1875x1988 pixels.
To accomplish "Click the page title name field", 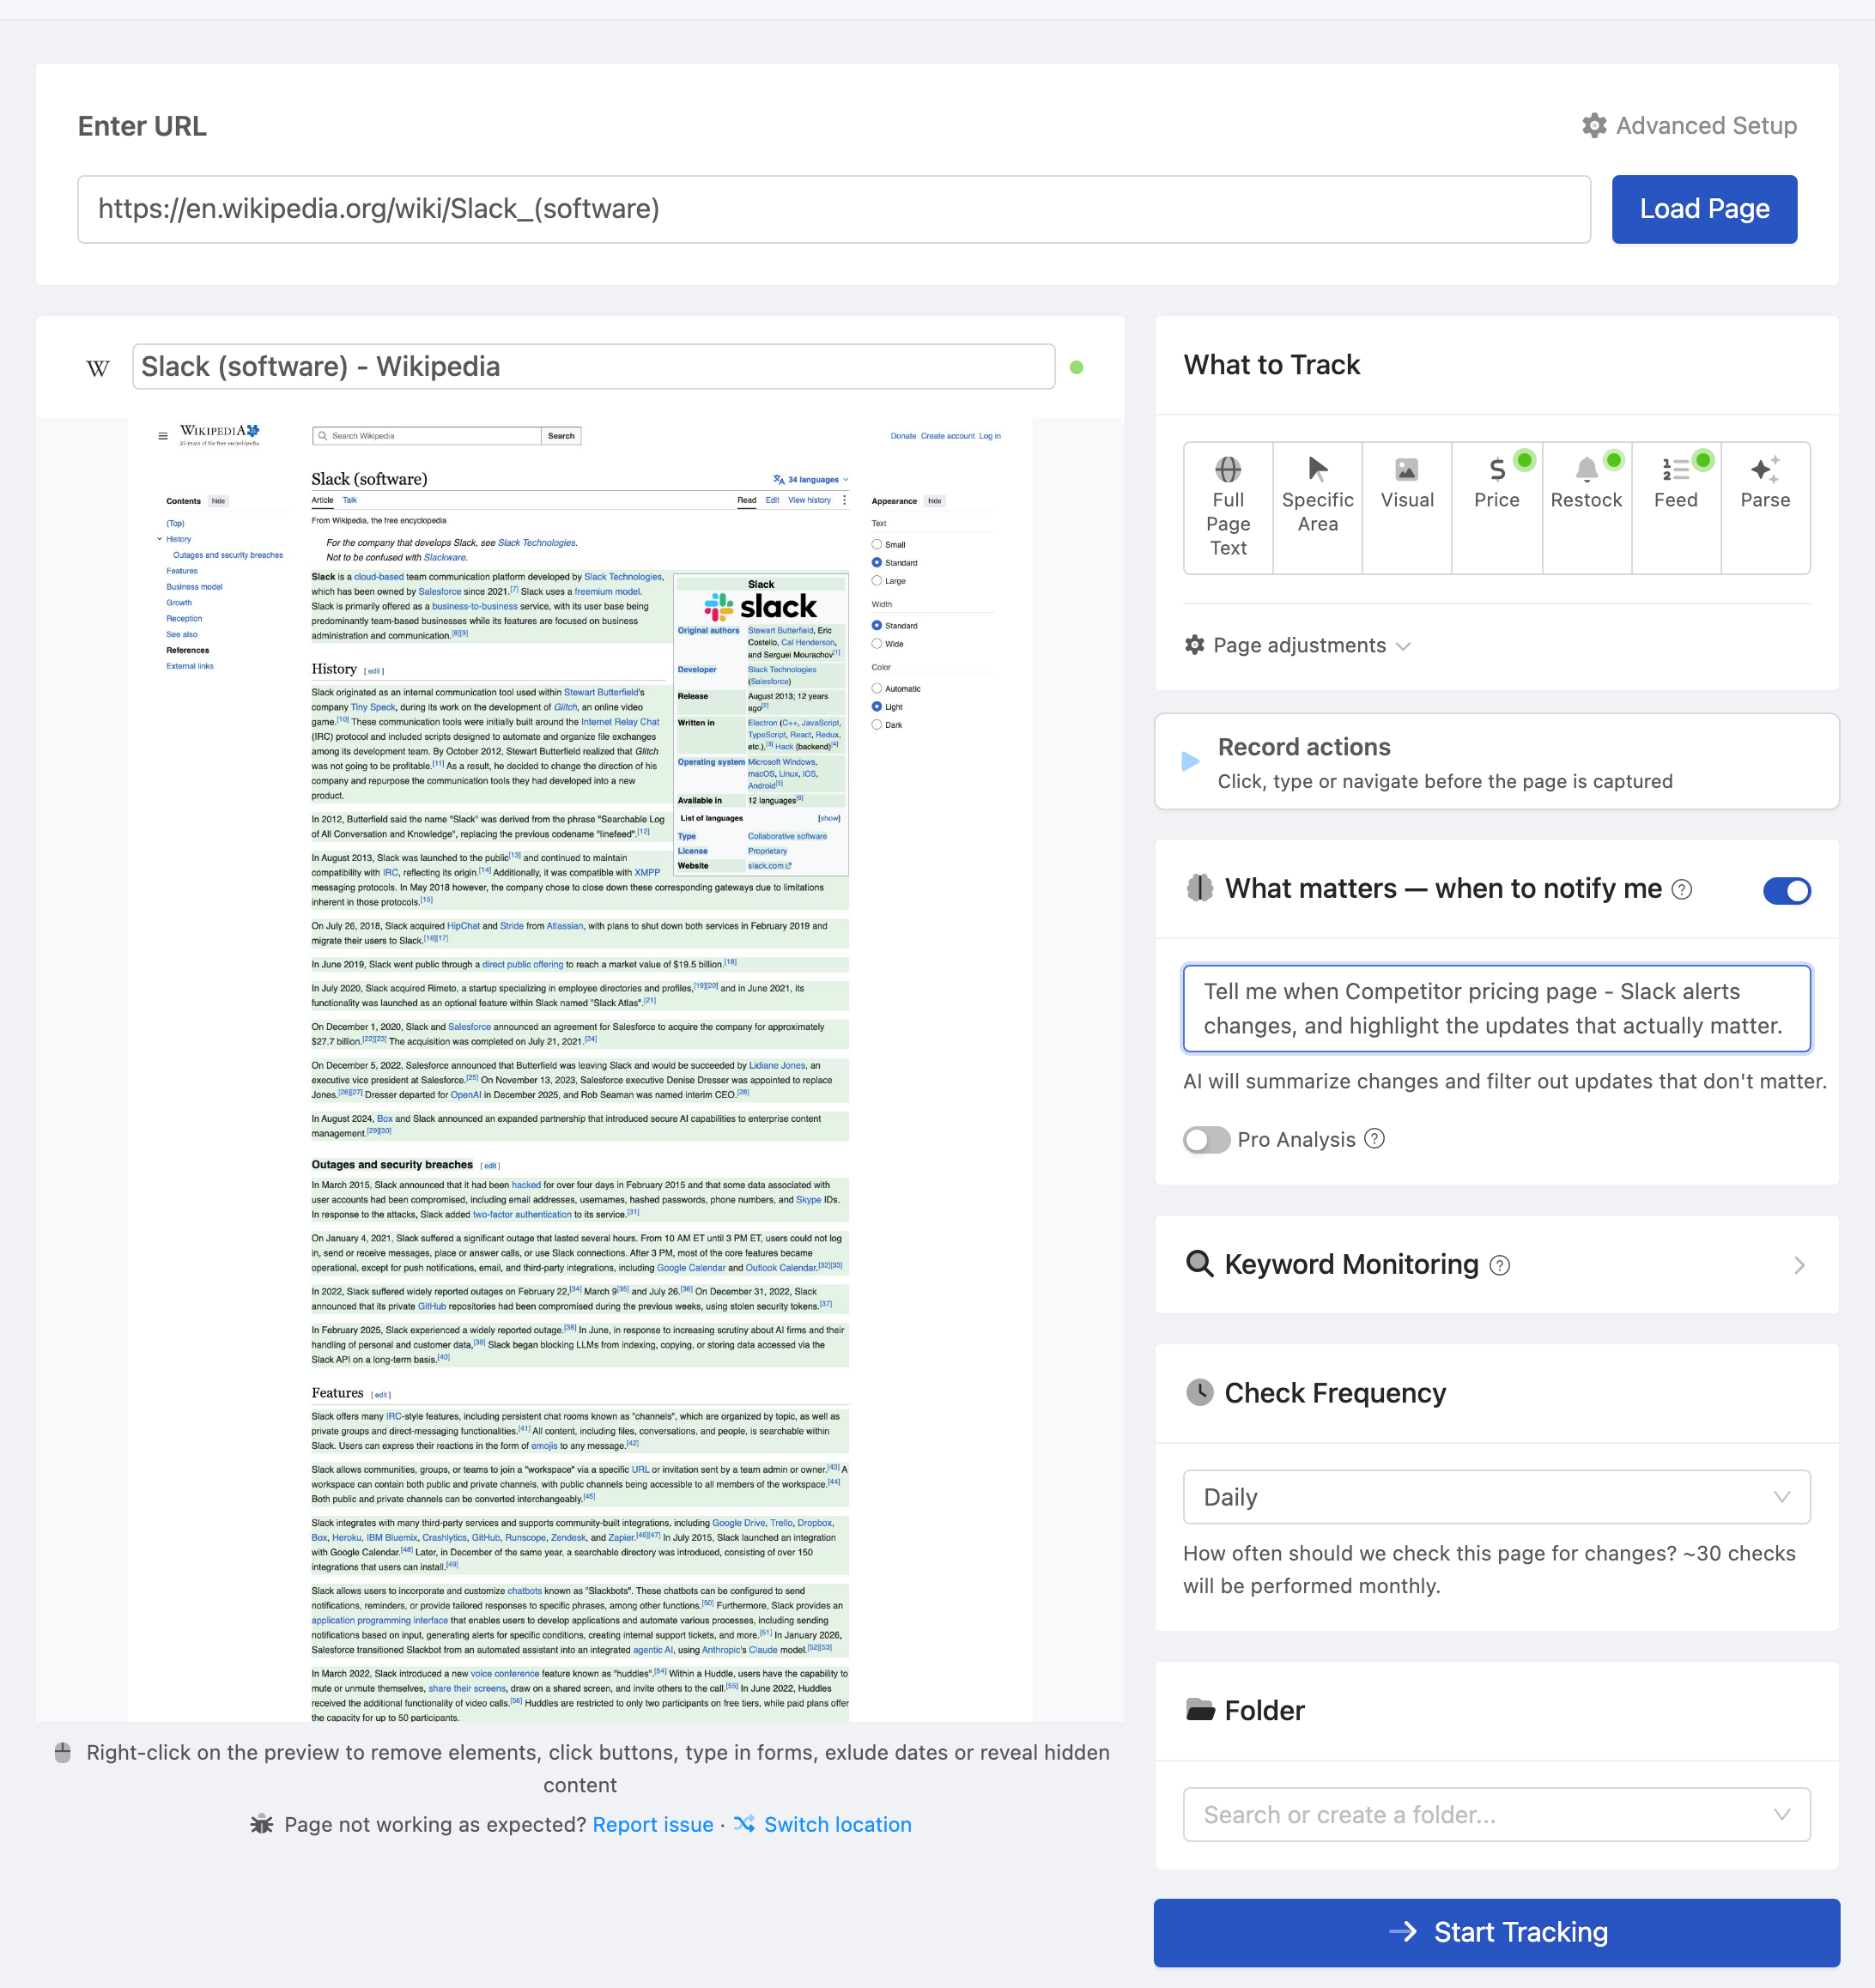I will 593,367.
